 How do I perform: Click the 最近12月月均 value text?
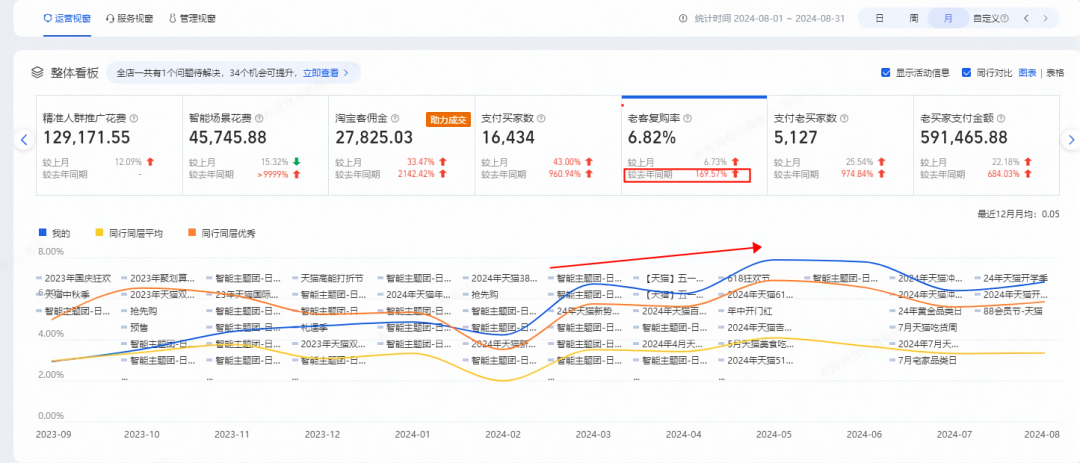(1018, 214)
